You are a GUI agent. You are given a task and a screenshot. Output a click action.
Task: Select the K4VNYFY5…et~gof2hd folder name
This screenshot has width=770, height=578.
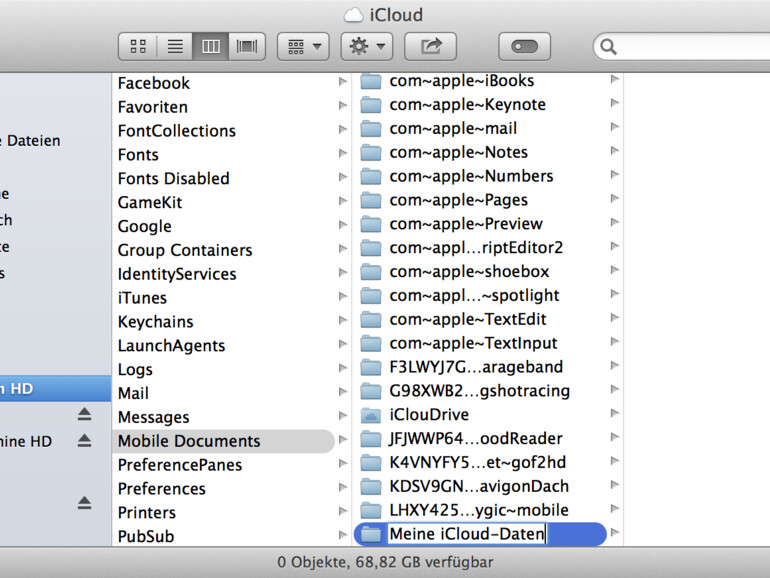[x=478, y=462]
